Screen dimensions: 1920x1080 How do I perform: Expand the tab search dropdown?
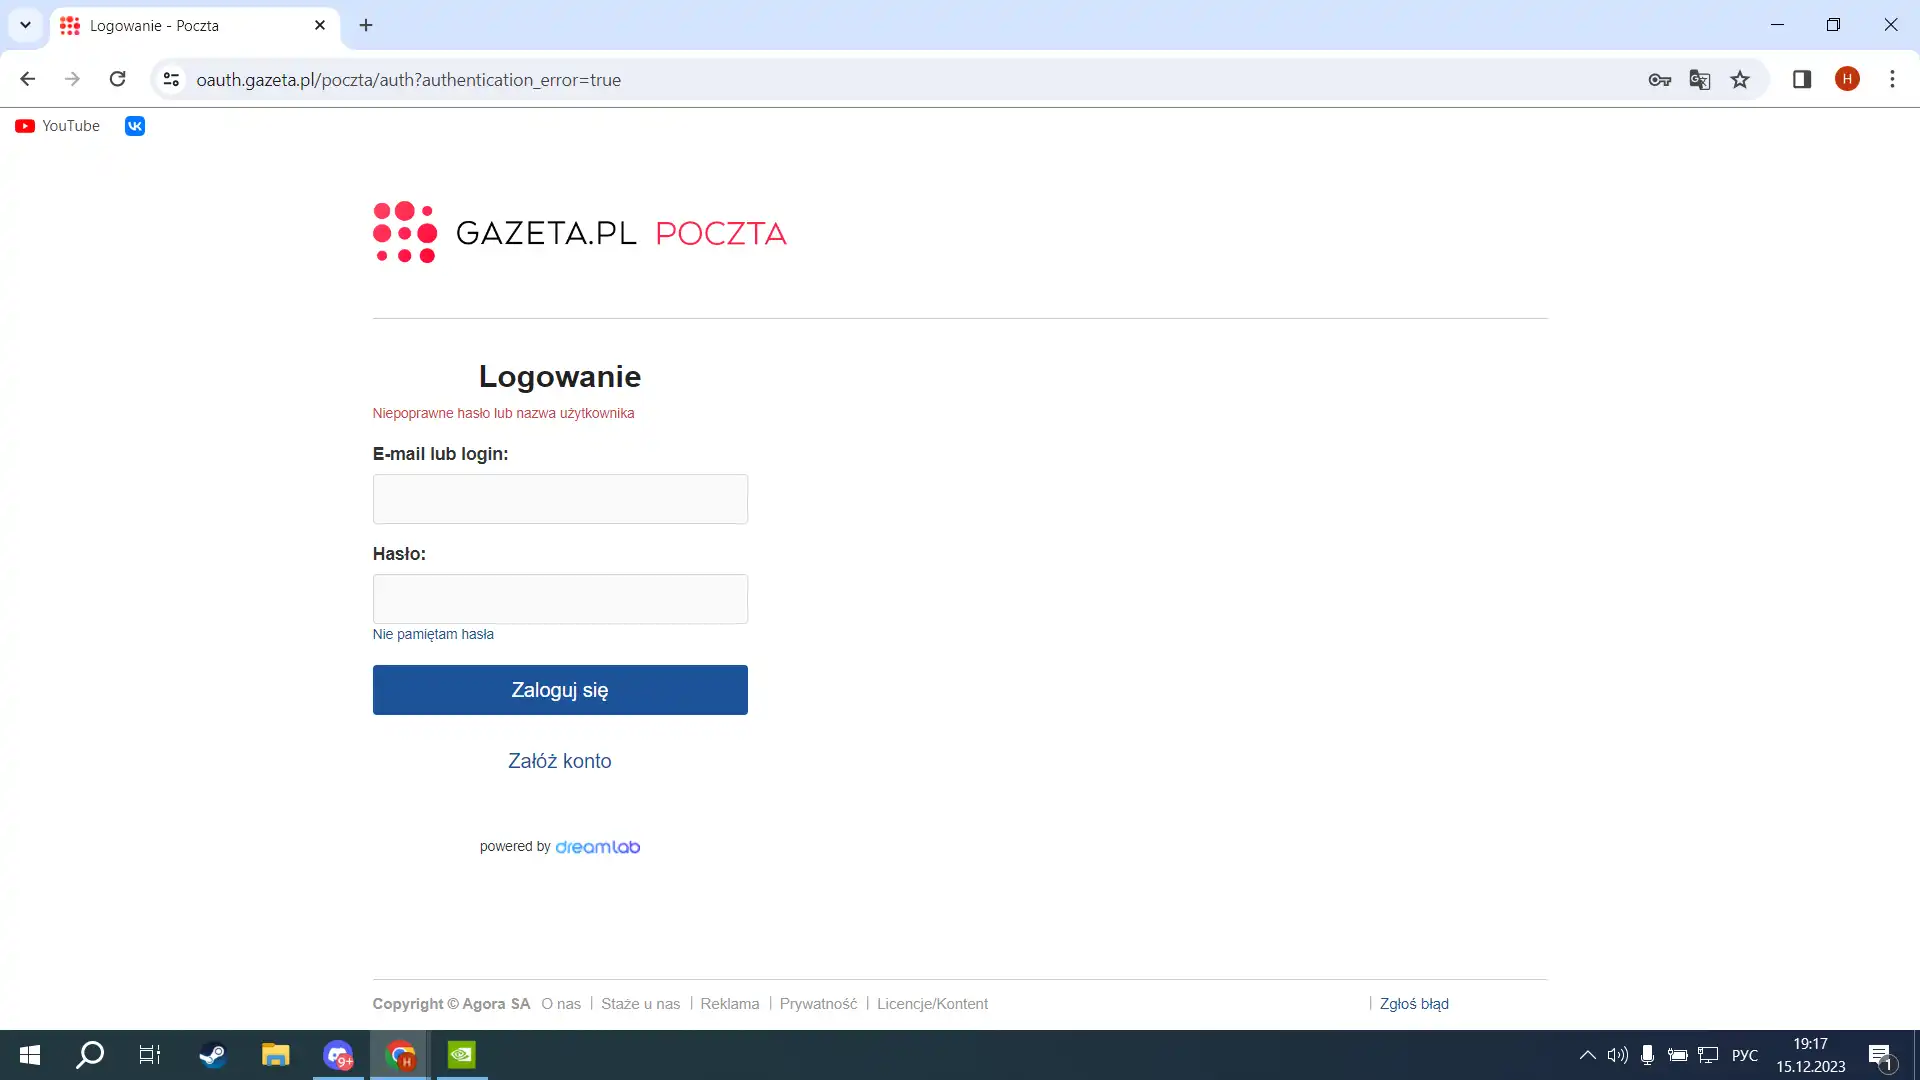pyautogui.click(x=25, y=25)
